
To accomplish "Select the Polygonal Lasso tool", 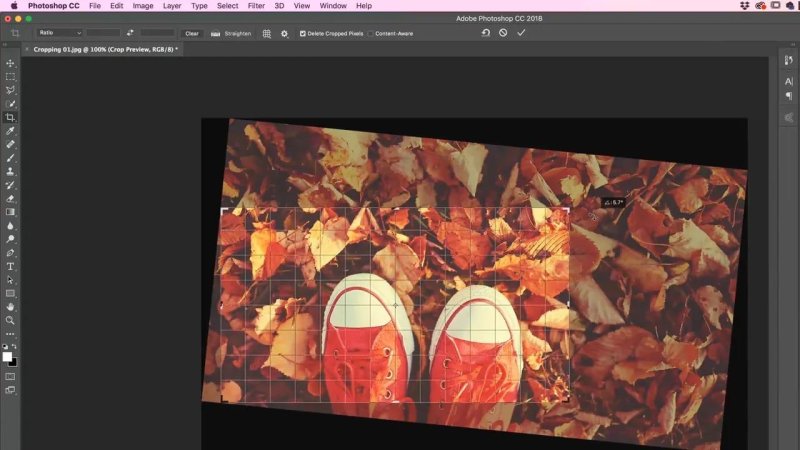I will point(10,90).
